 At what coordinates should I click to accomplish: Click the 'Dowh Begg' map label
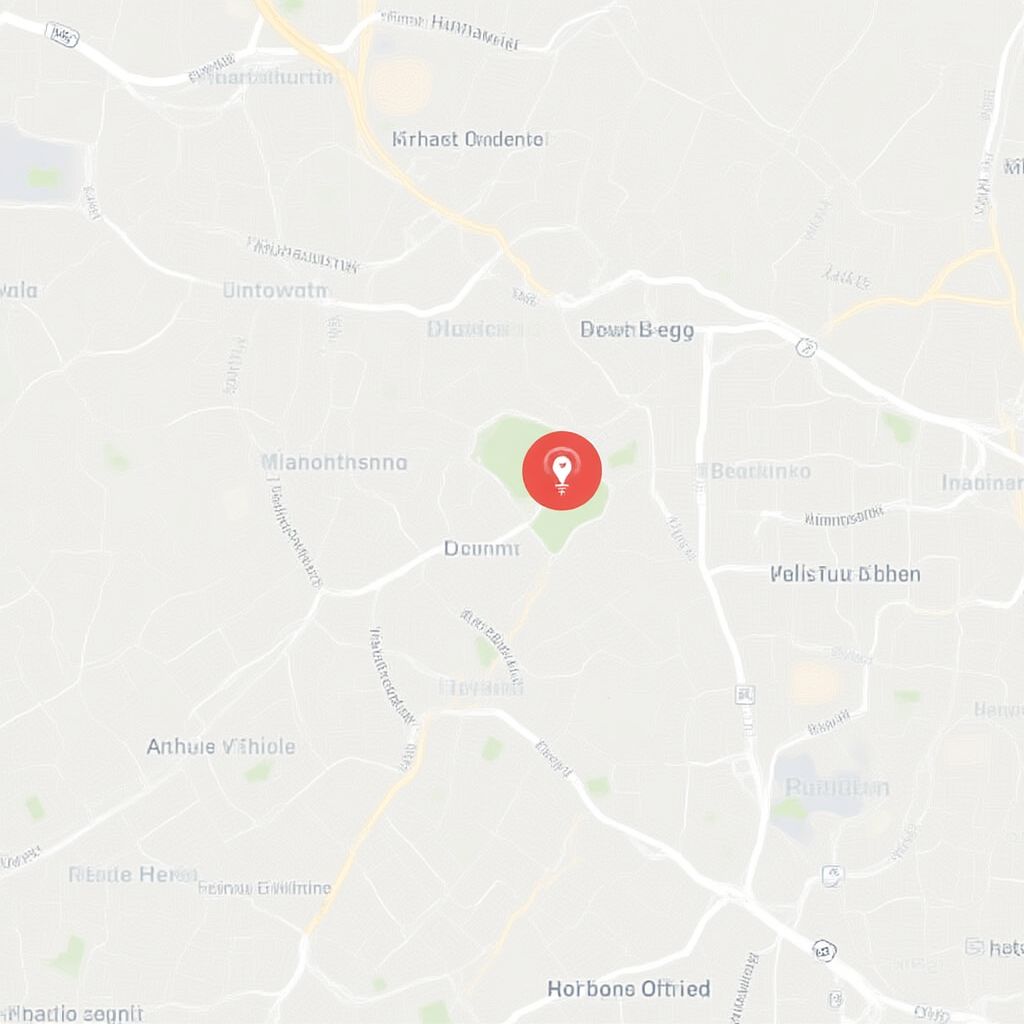coord(637,330)
